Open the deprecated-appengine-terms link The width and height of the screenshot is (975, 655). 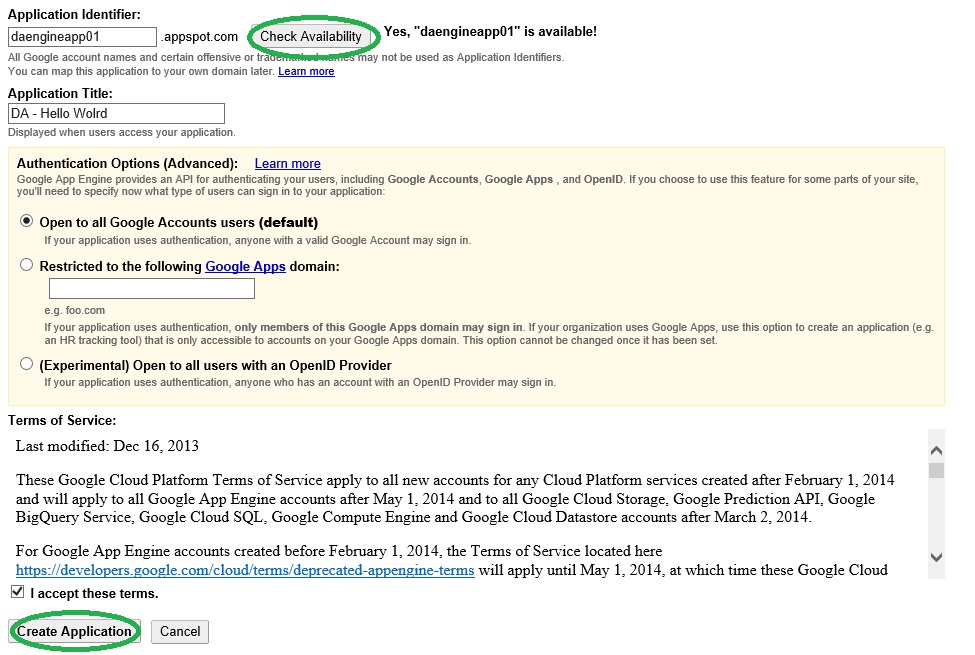coord(245,571)
